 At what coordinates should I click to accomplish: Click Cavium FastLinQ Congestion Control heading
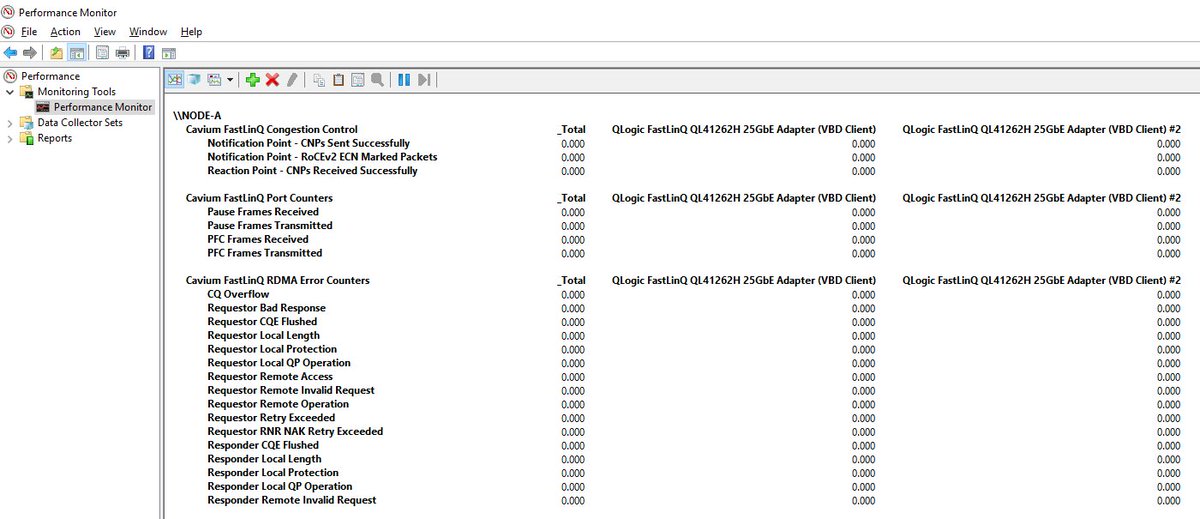click(x=272, y=130)
